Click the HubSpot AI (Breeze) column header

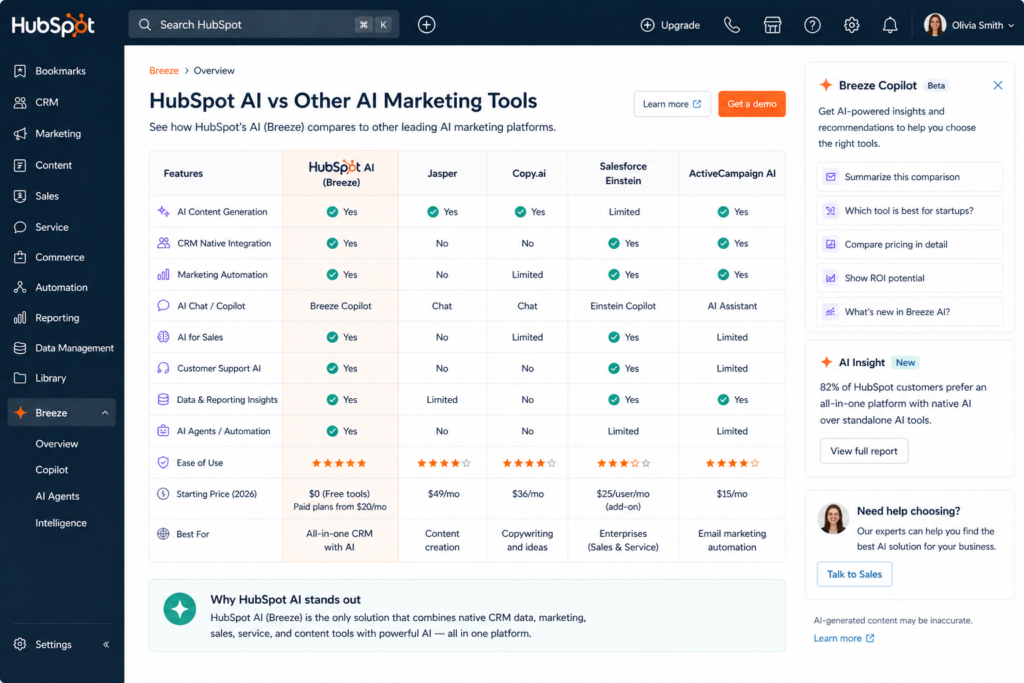pyautogui.click(x=341, y=174)
